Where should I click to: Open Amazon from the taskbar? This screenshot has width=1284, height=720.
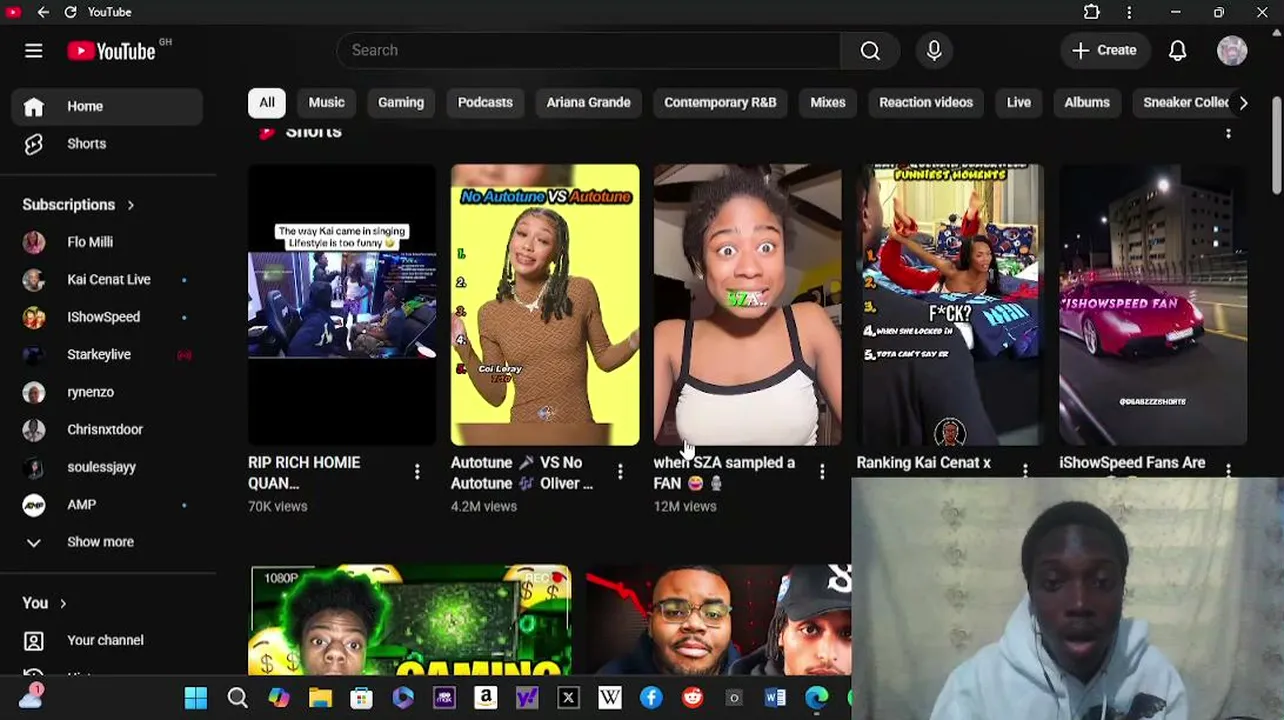(485, 698)
